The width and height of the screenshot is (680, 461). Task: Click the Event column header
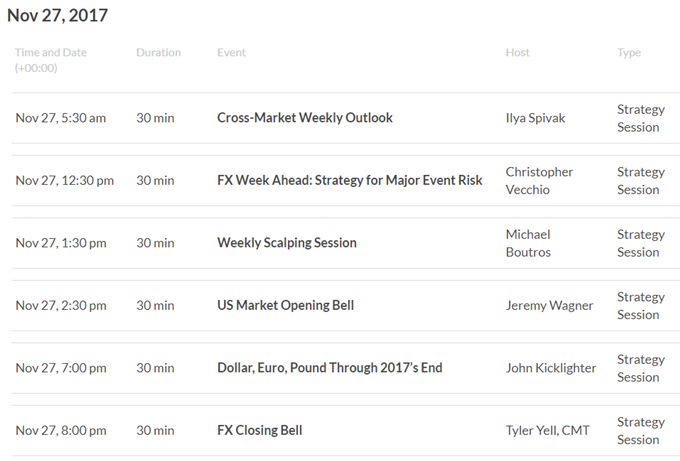click(231, 52)
